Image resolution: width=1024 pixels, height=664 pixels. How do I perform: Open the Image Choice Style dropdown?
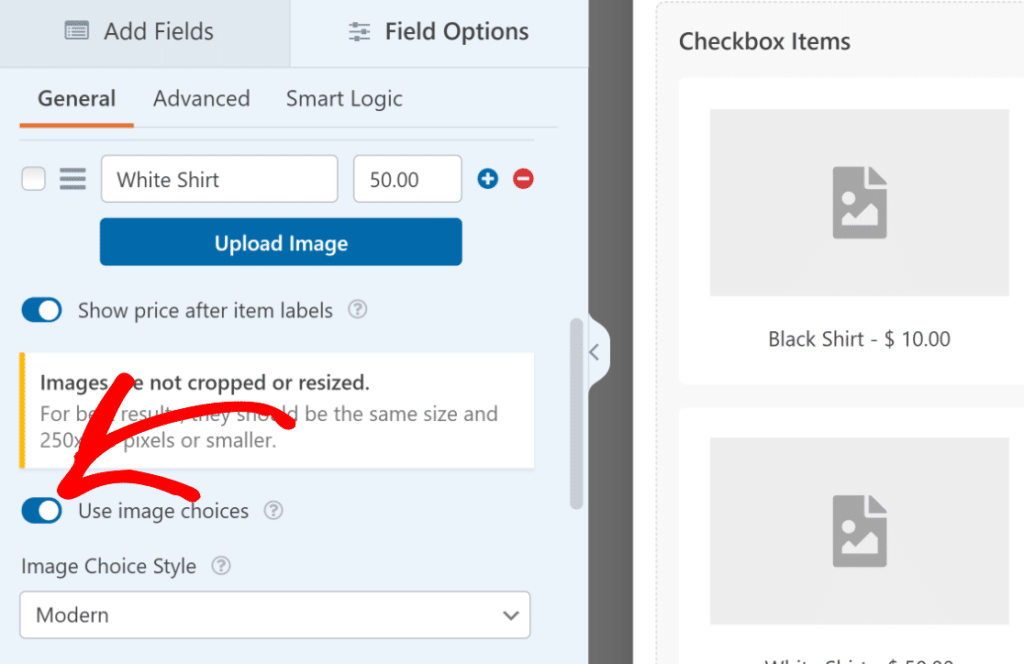(275, 615)
